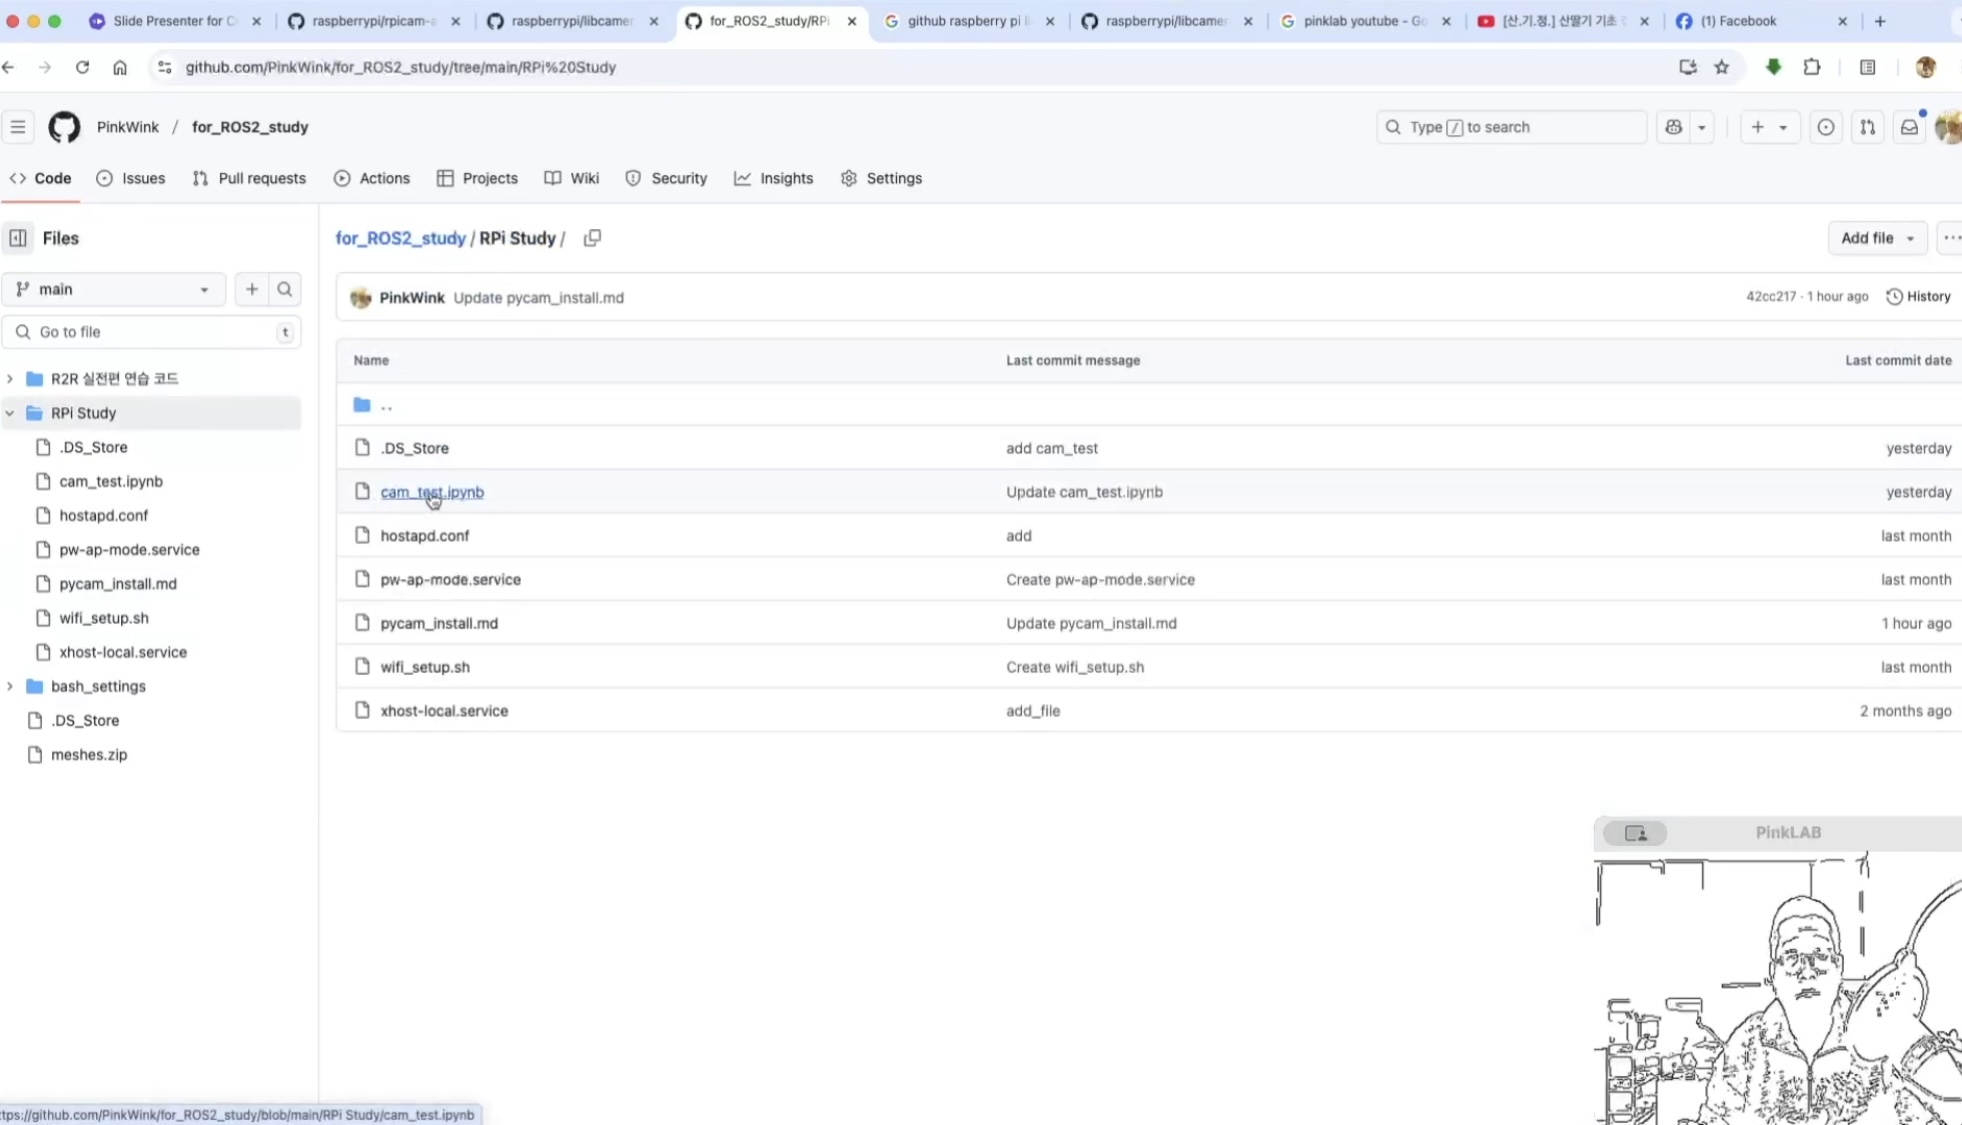Open the Add file dropdown
Screen dimensions: 1962x1125
[1877, 238]
